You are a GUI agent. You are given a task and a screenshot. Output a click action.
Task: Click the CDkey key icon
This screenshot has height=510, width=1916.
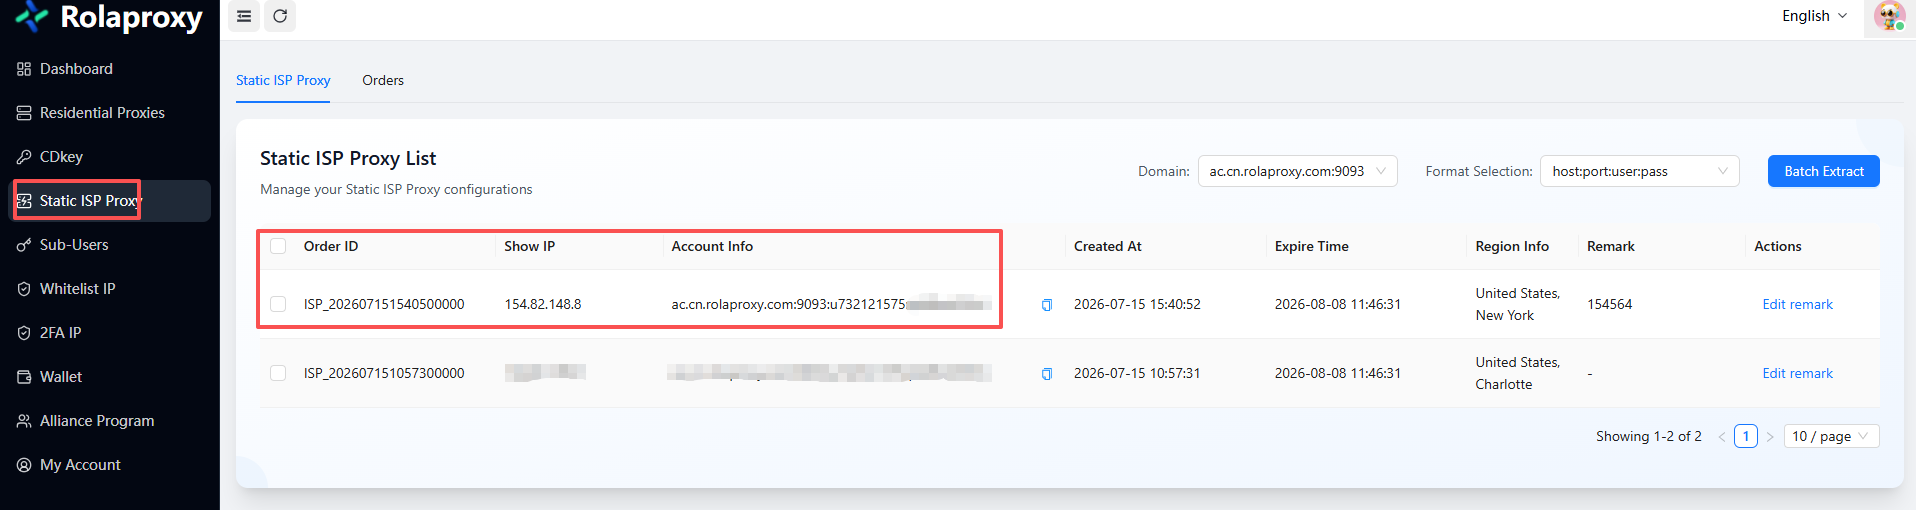[24, 157]
